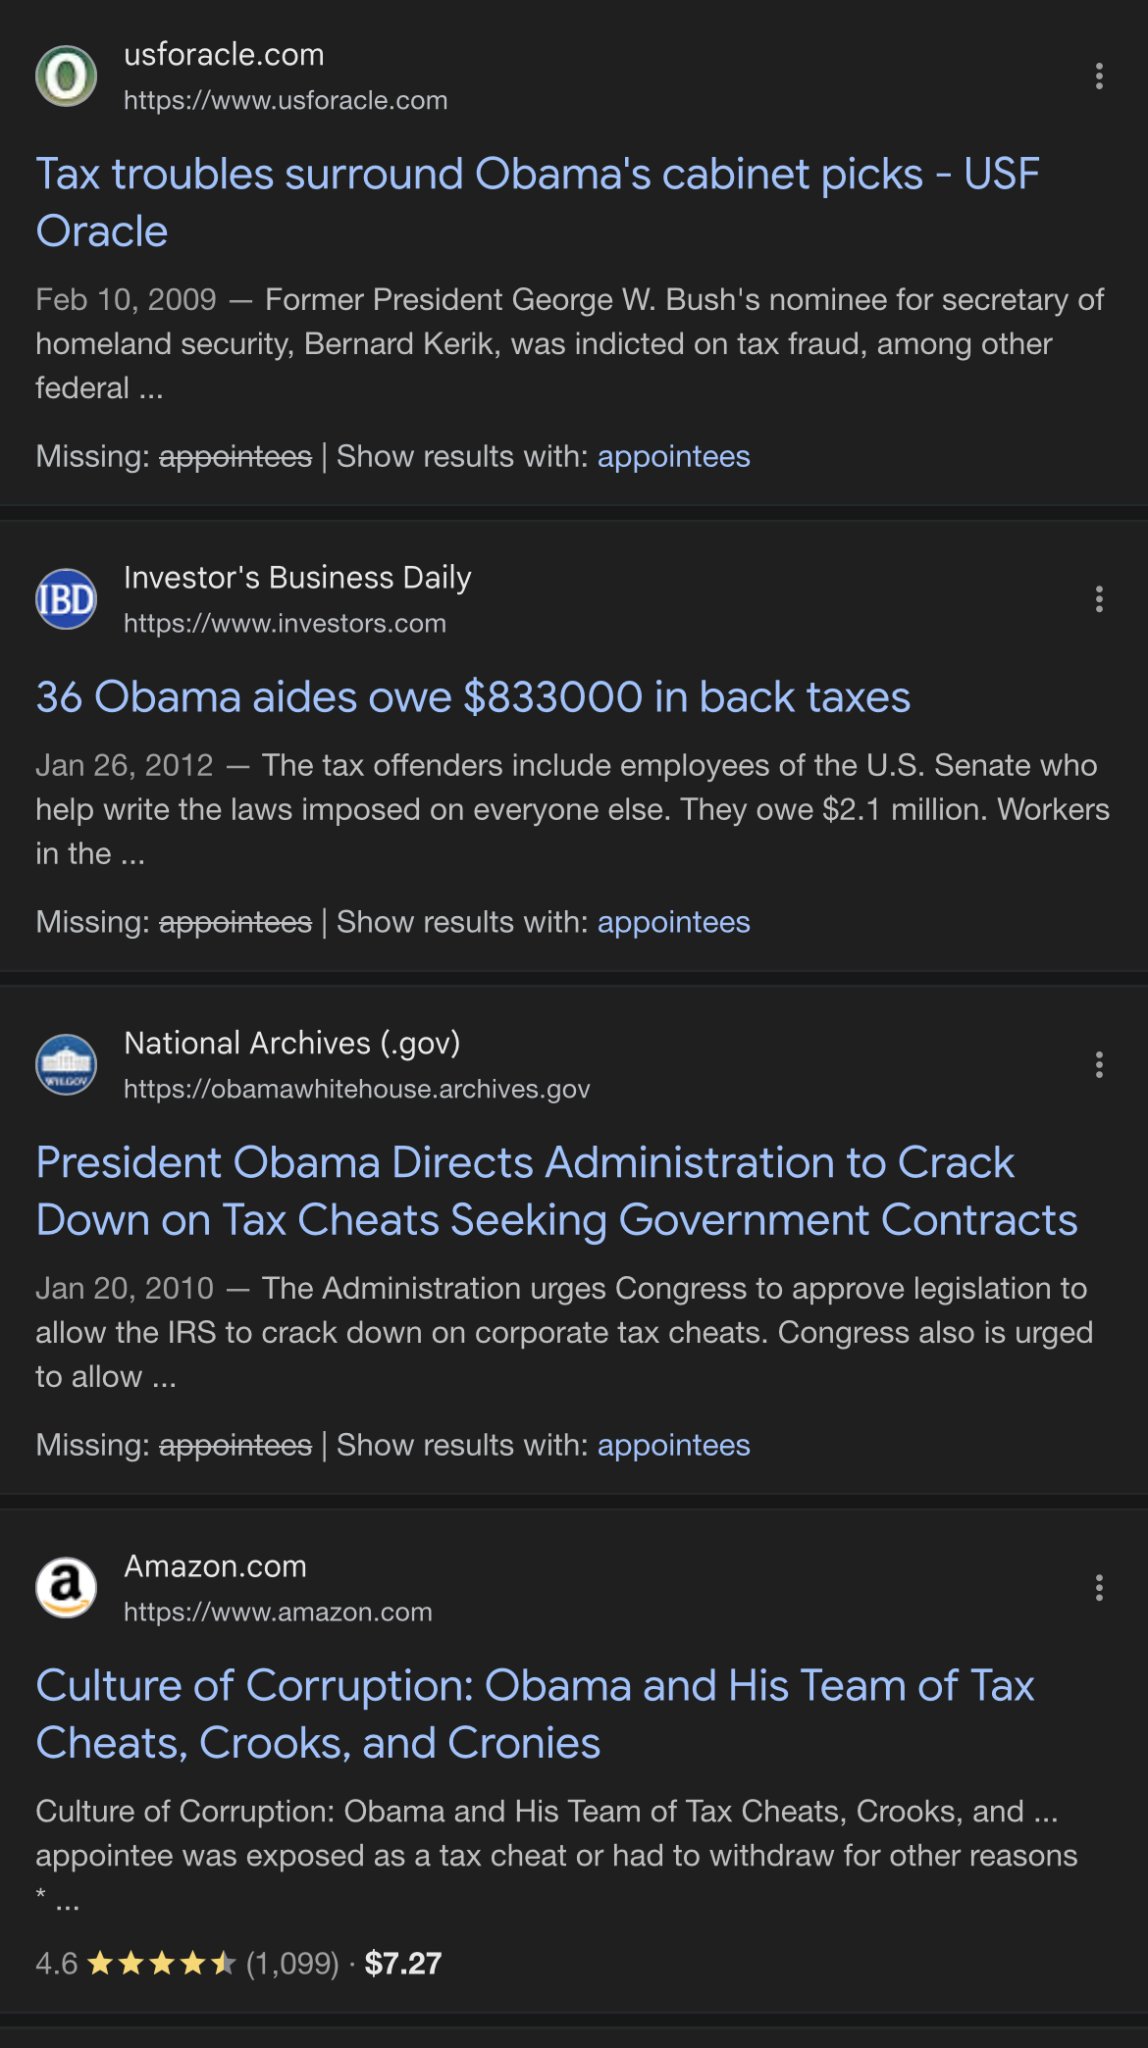Click the obamawhitehouse.archives.gov URL text
Screen dimensions: 1148x2048
357,1090
